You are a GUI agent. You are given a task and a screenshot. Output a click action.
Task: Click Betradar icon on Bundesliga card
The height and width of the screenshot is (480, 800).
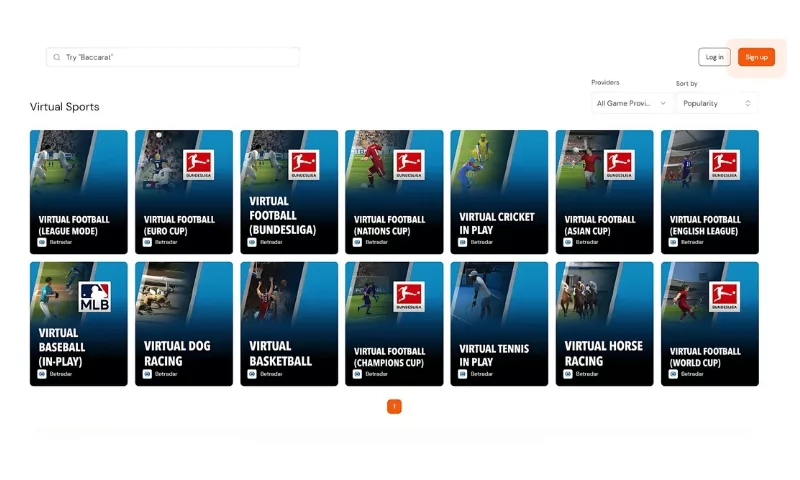tap(252, 242)
